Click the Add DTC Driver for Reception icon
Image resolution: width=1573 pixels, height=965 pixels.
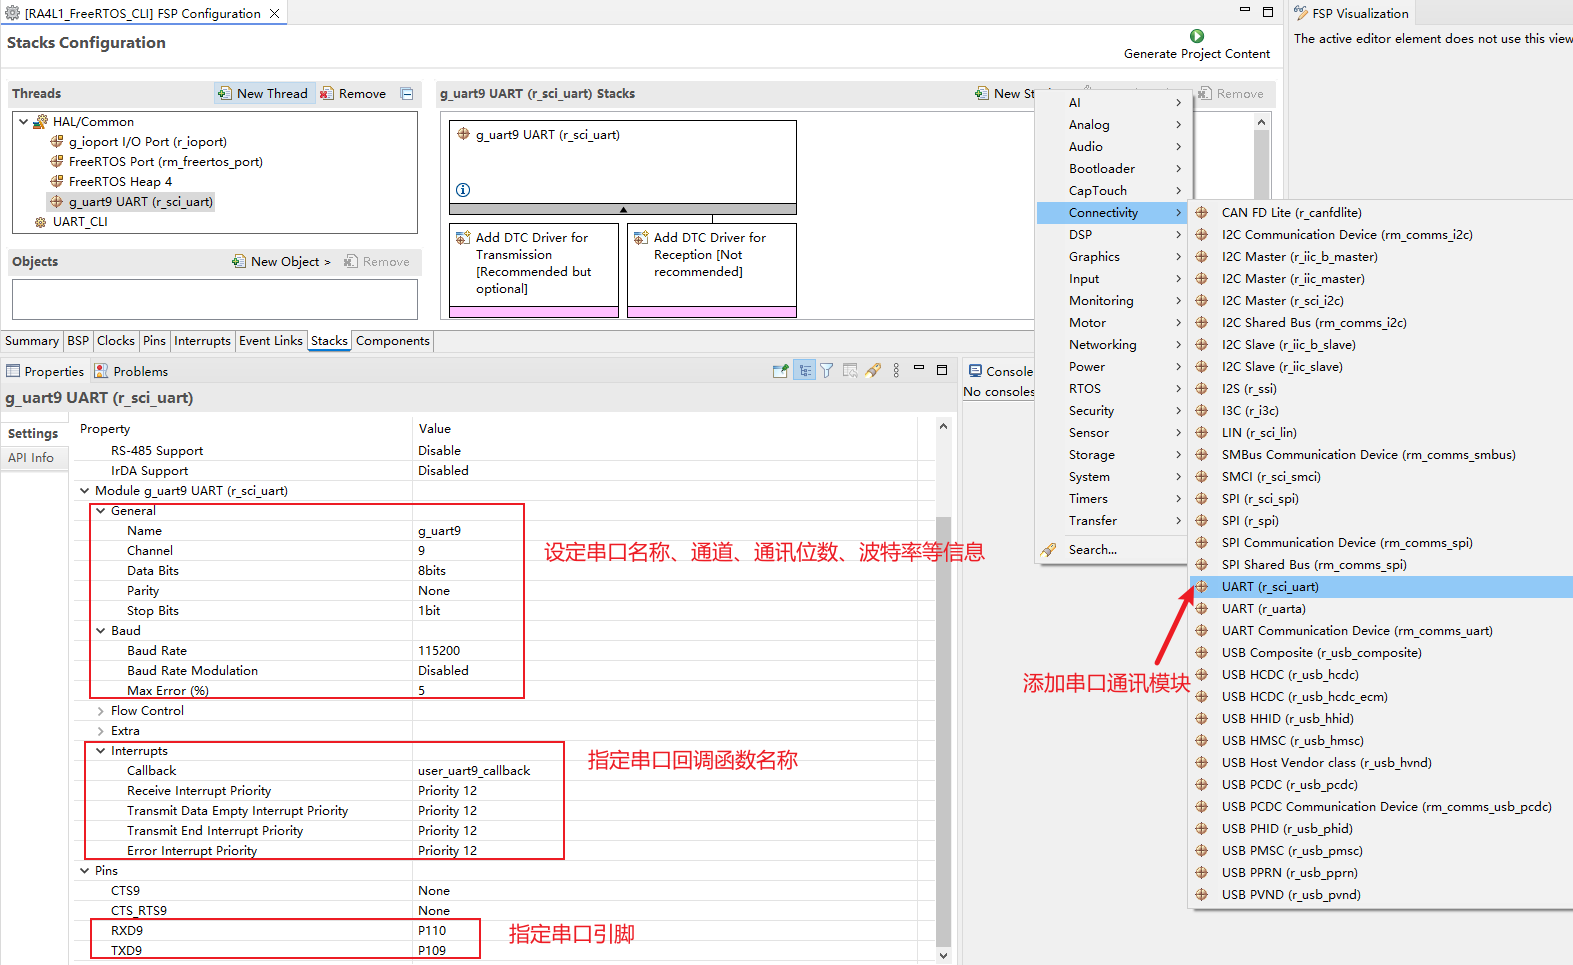[x=641, y=238]
